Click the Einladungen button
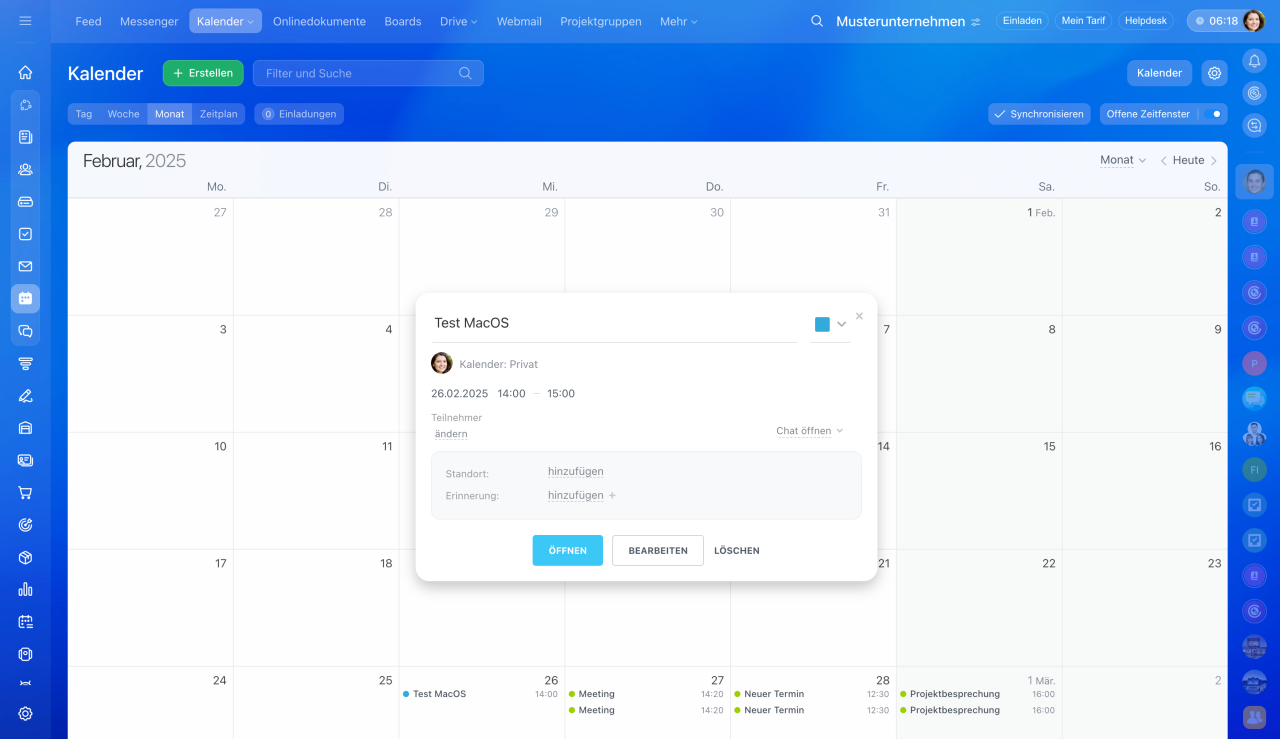Screen dimensions: 1280x739 pos(299,114)
